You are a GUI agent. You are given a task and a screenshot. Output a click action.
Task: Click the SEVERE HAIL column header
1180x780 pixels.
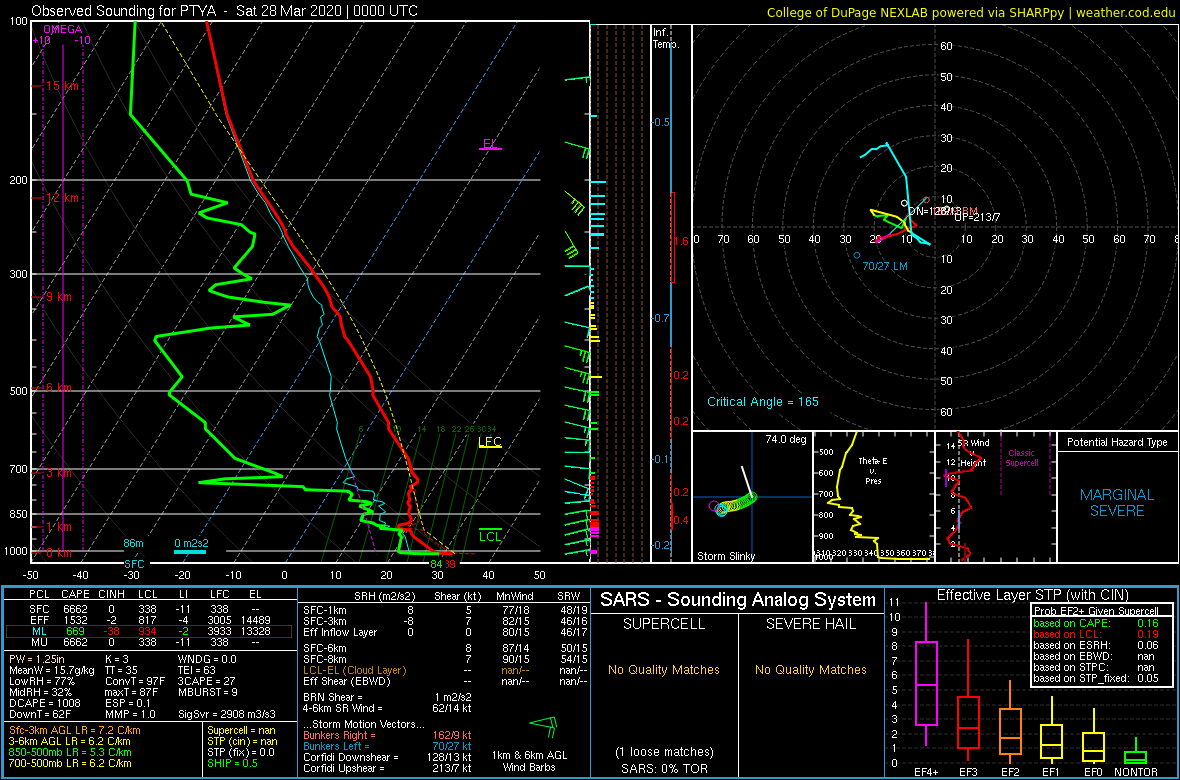point(811,626)
